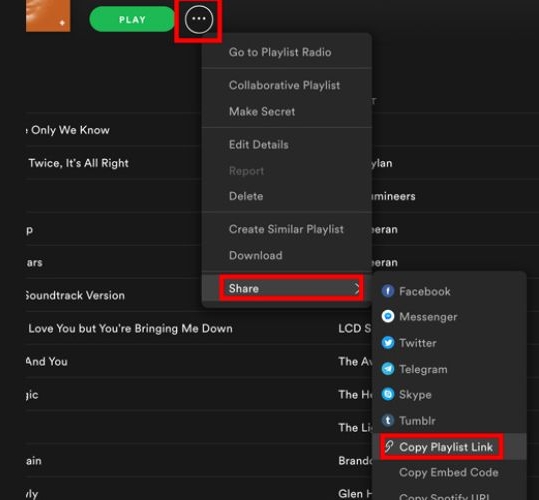Click Download in the context menu
This screenshot has width=539, height=500.
[x=256, y=255]
